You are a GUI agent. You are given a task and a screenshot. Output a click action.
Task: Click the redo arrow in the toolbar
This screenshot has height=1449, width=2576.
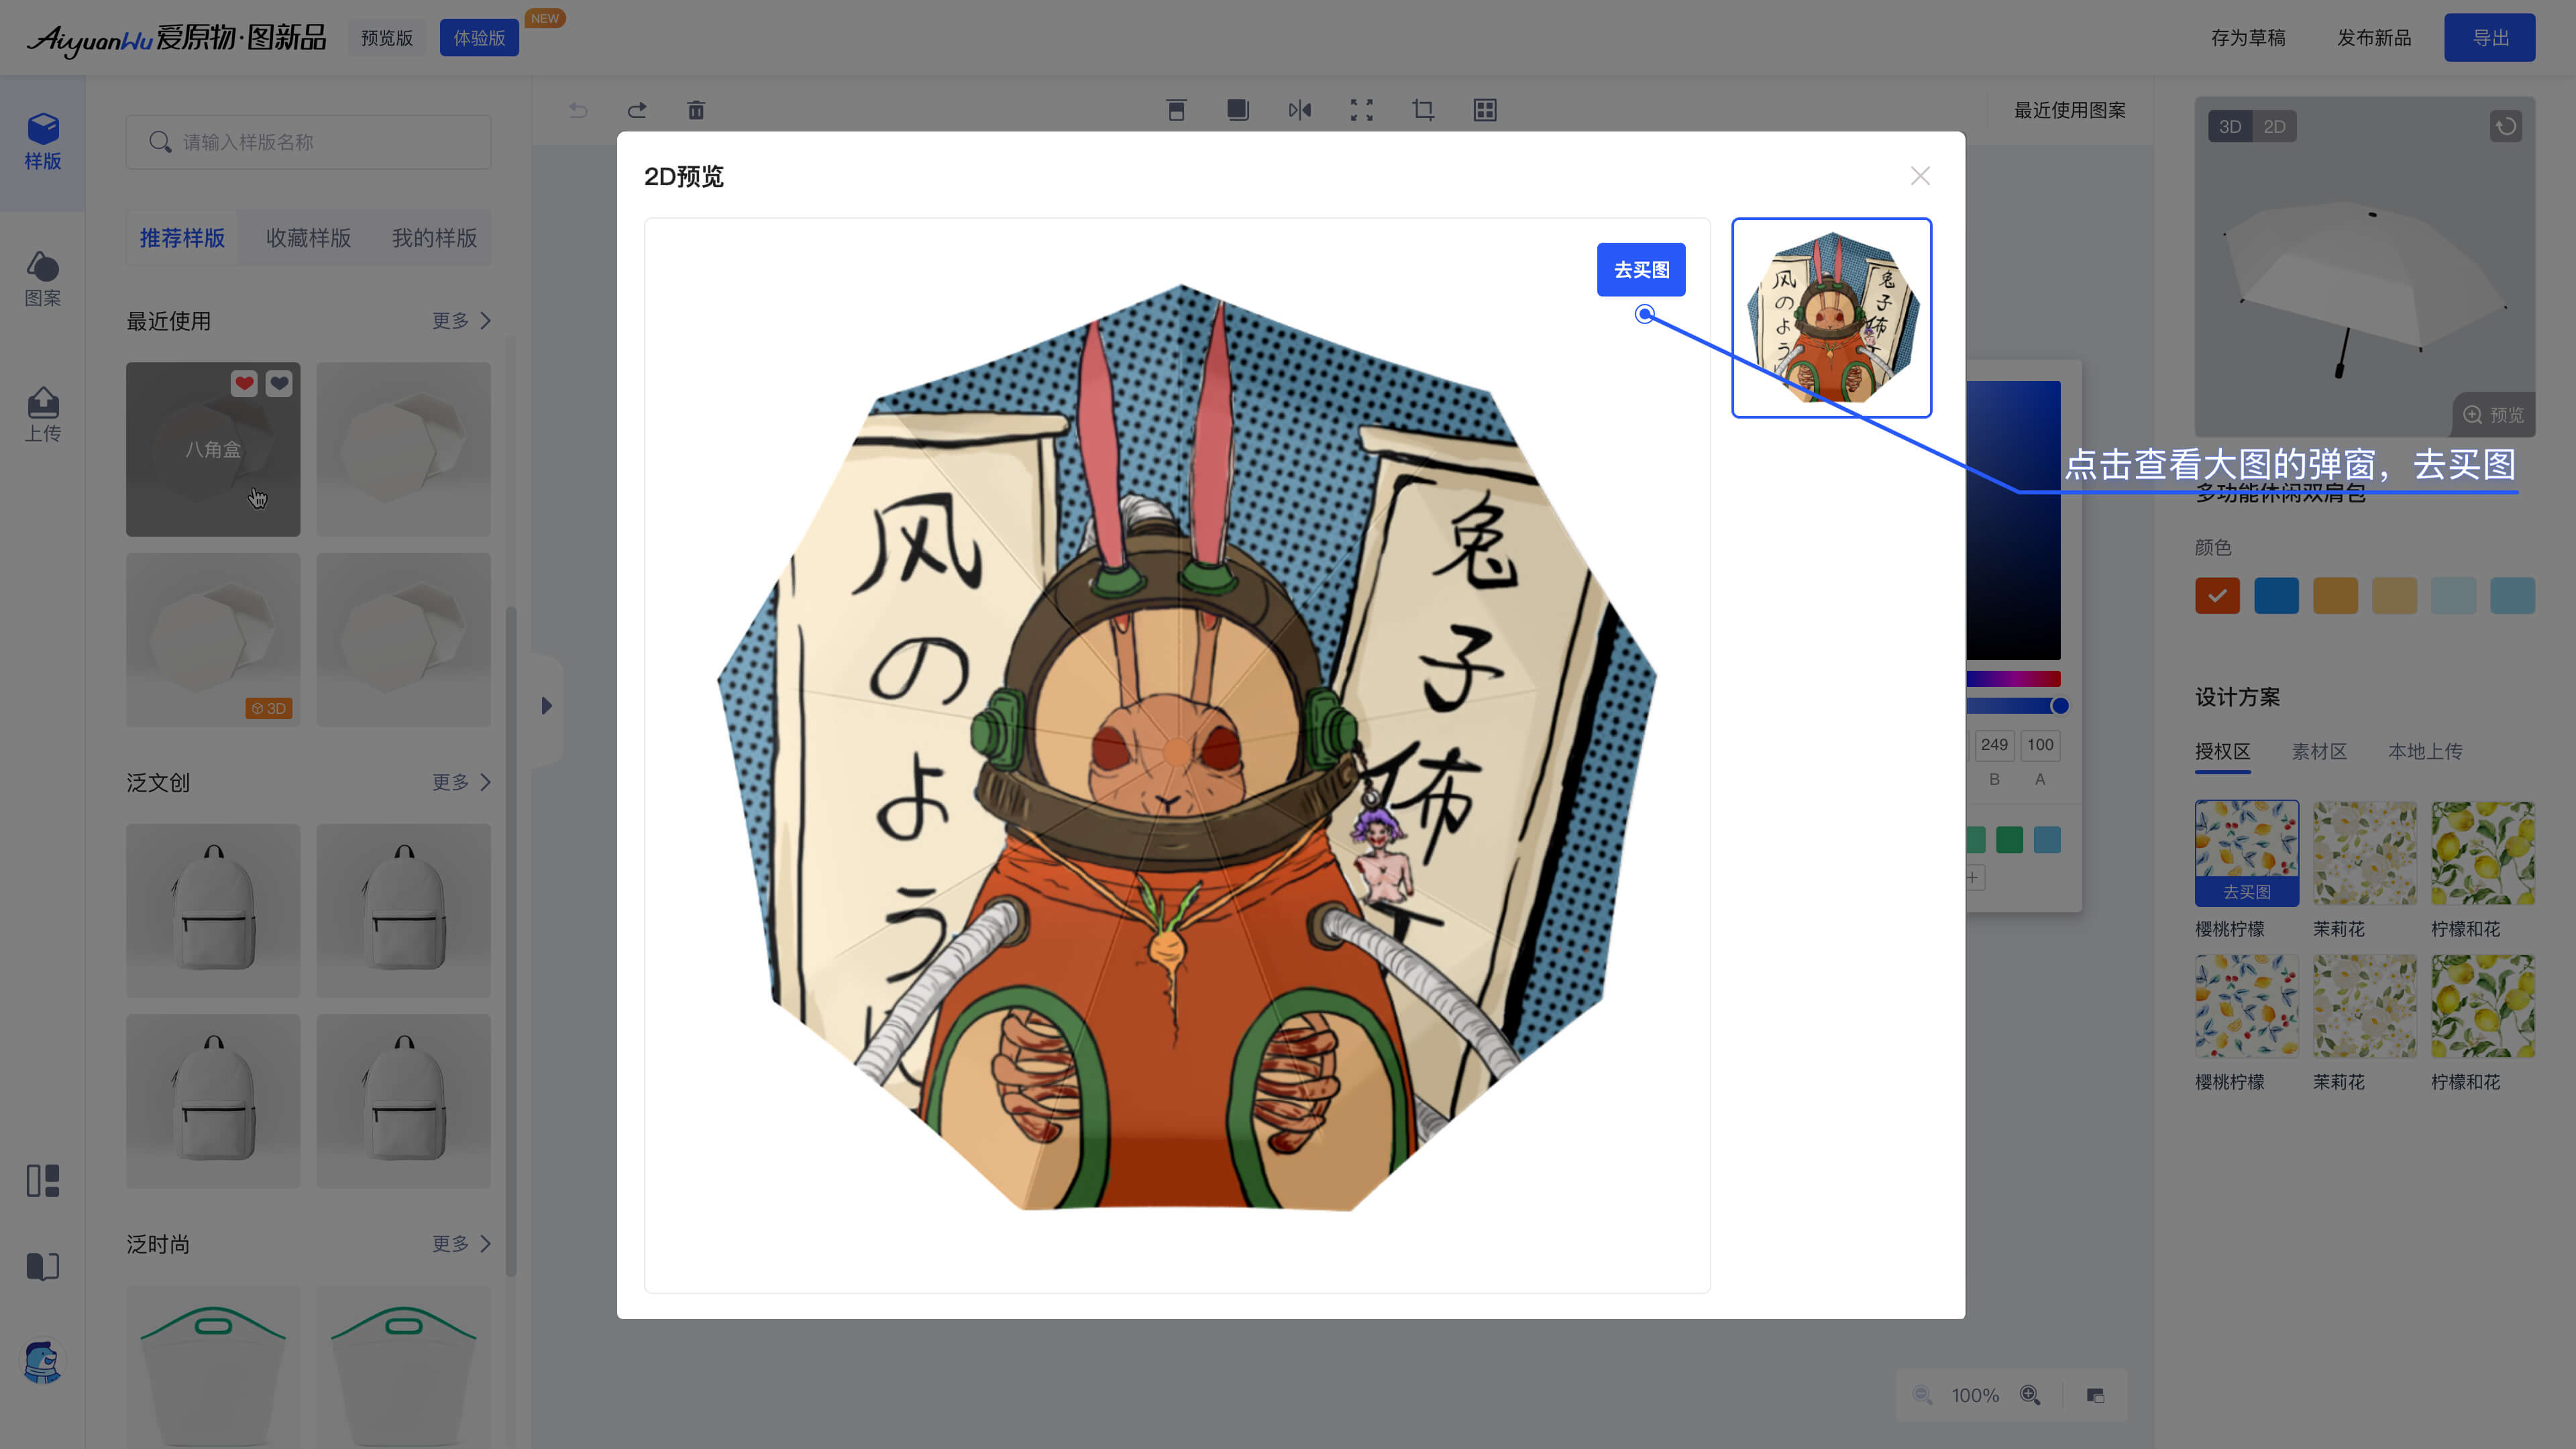tap(637, 110)
